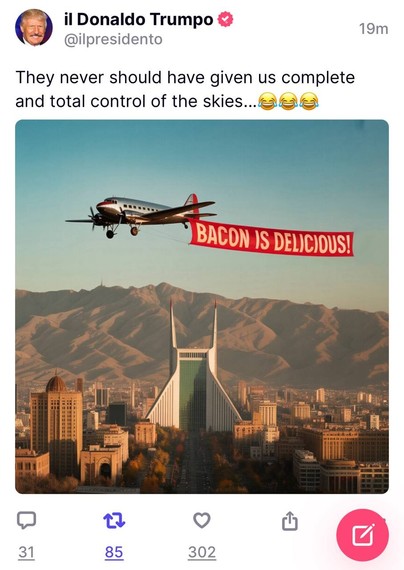View the 302 likes count
The width and height of the screenshot is (404, 570).
click(x=202, y=552)
